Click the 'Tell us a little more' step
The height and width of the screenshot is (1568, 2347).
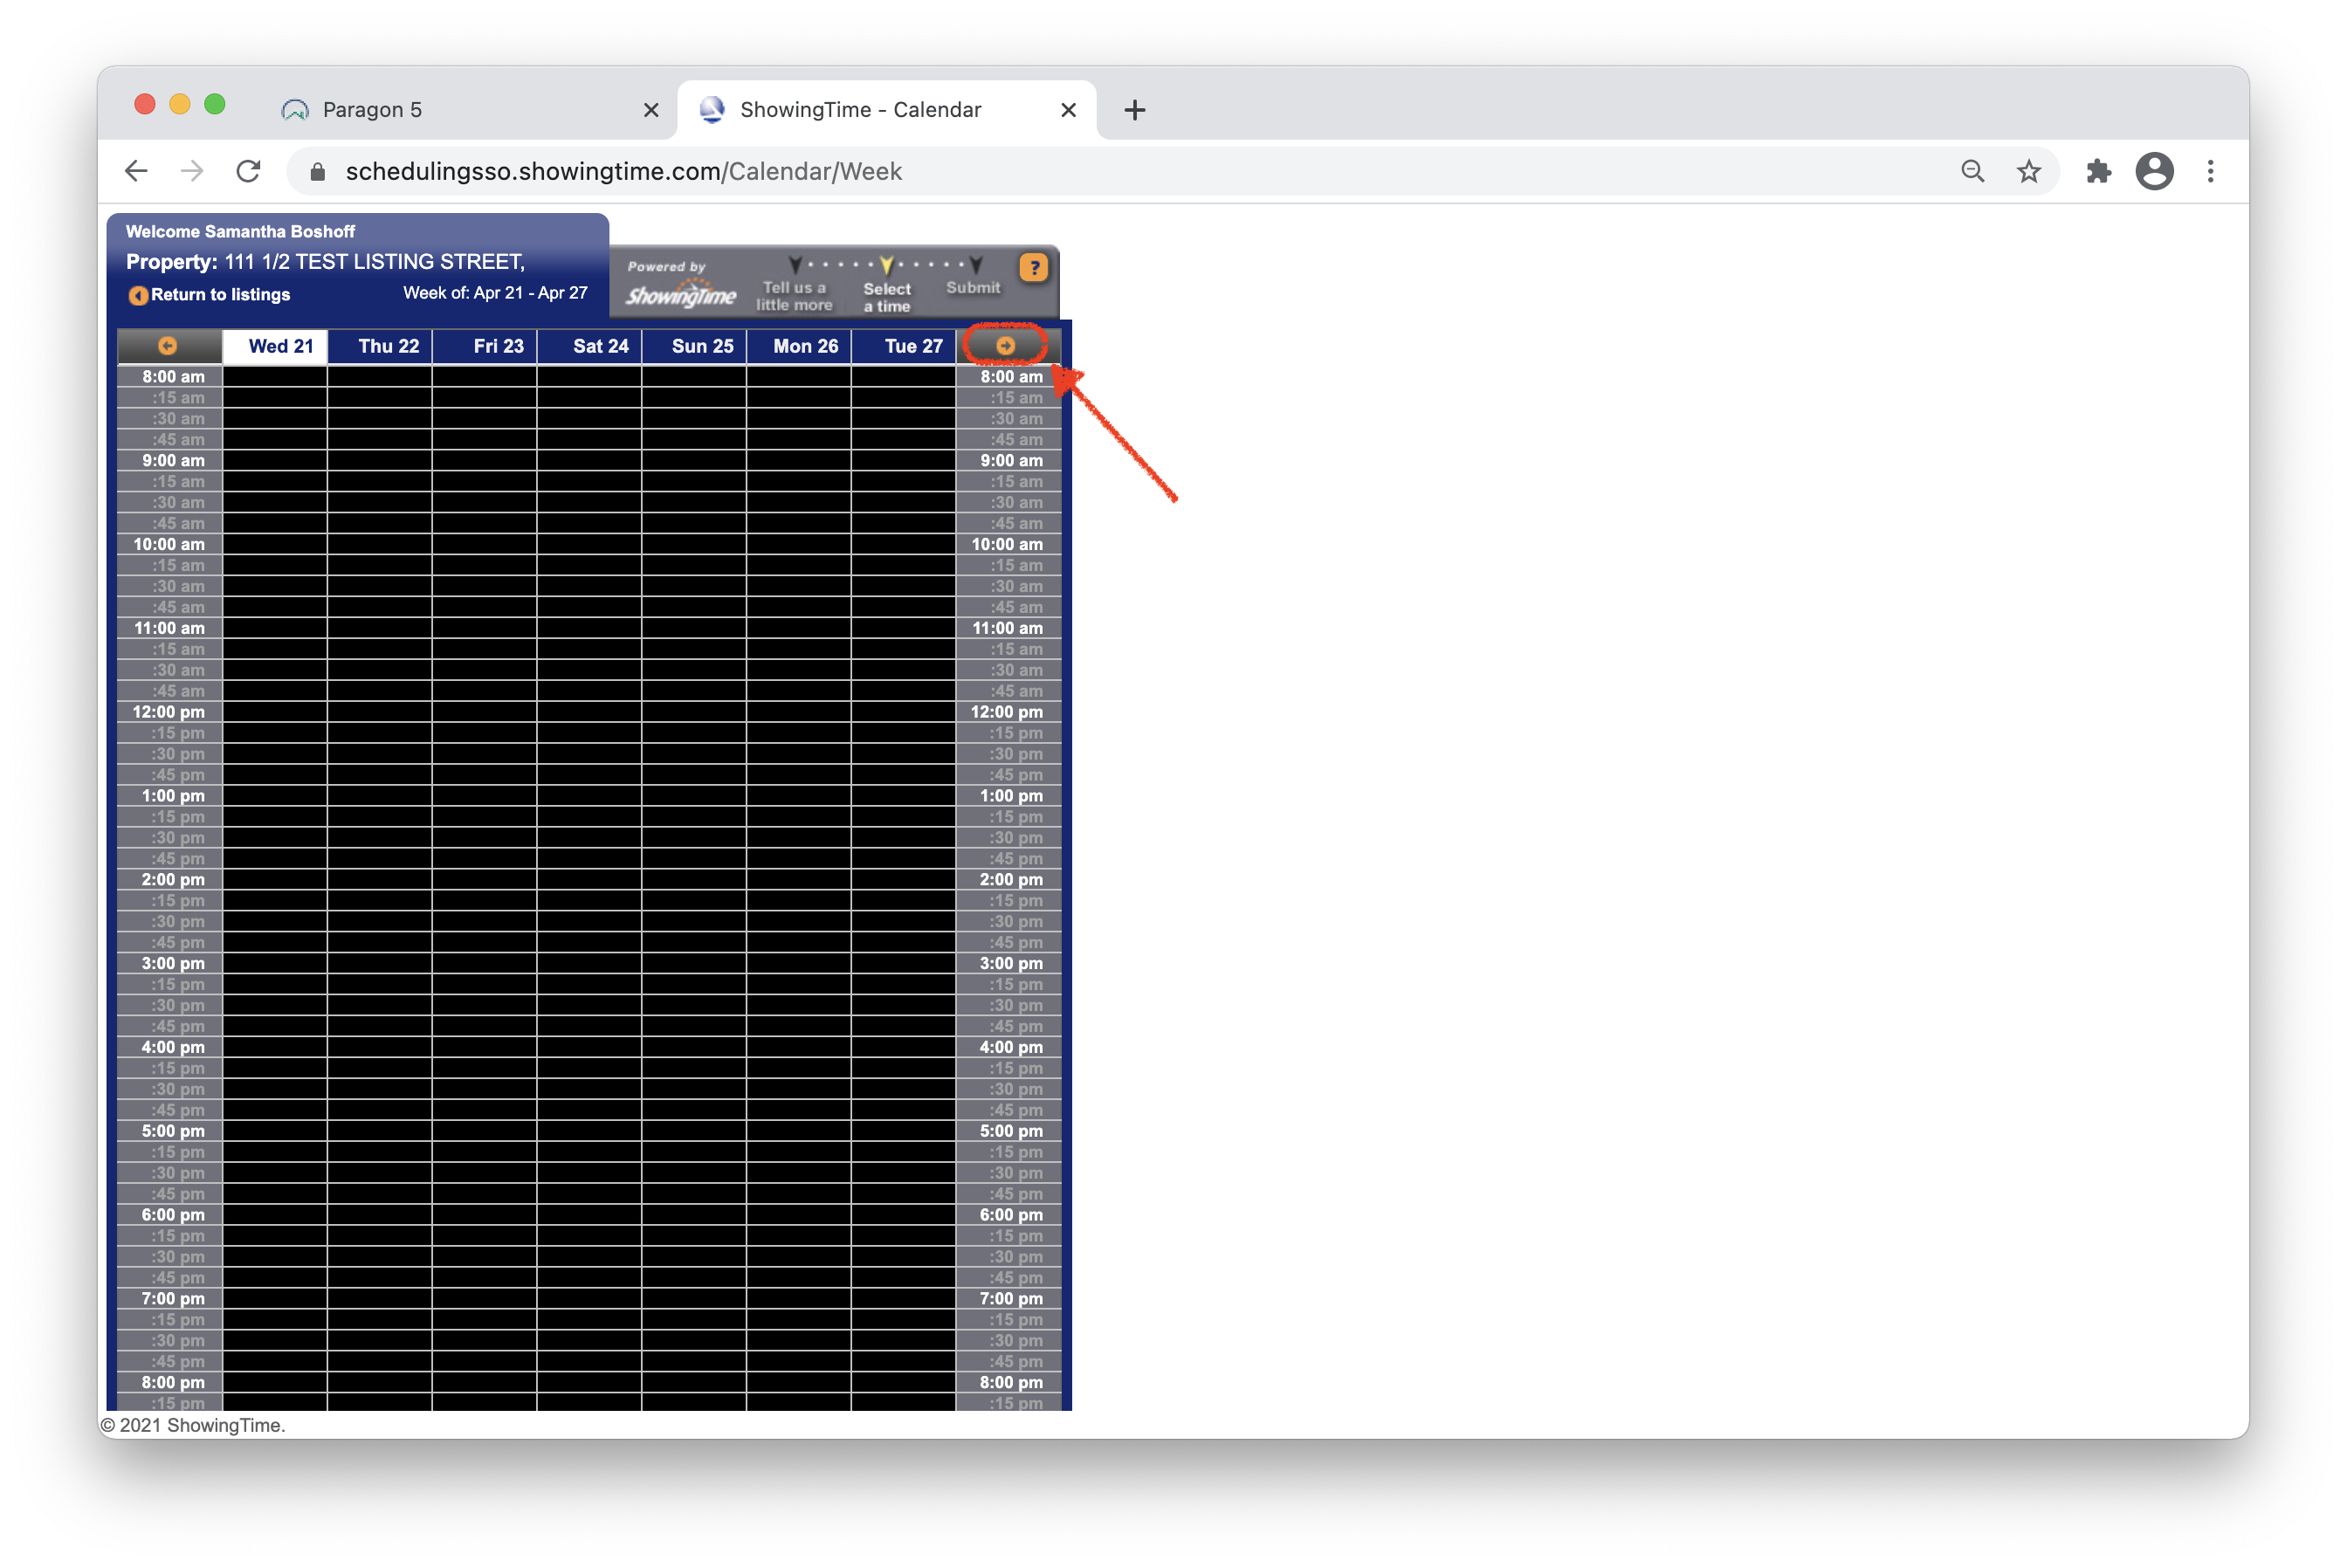pos(794,296)
